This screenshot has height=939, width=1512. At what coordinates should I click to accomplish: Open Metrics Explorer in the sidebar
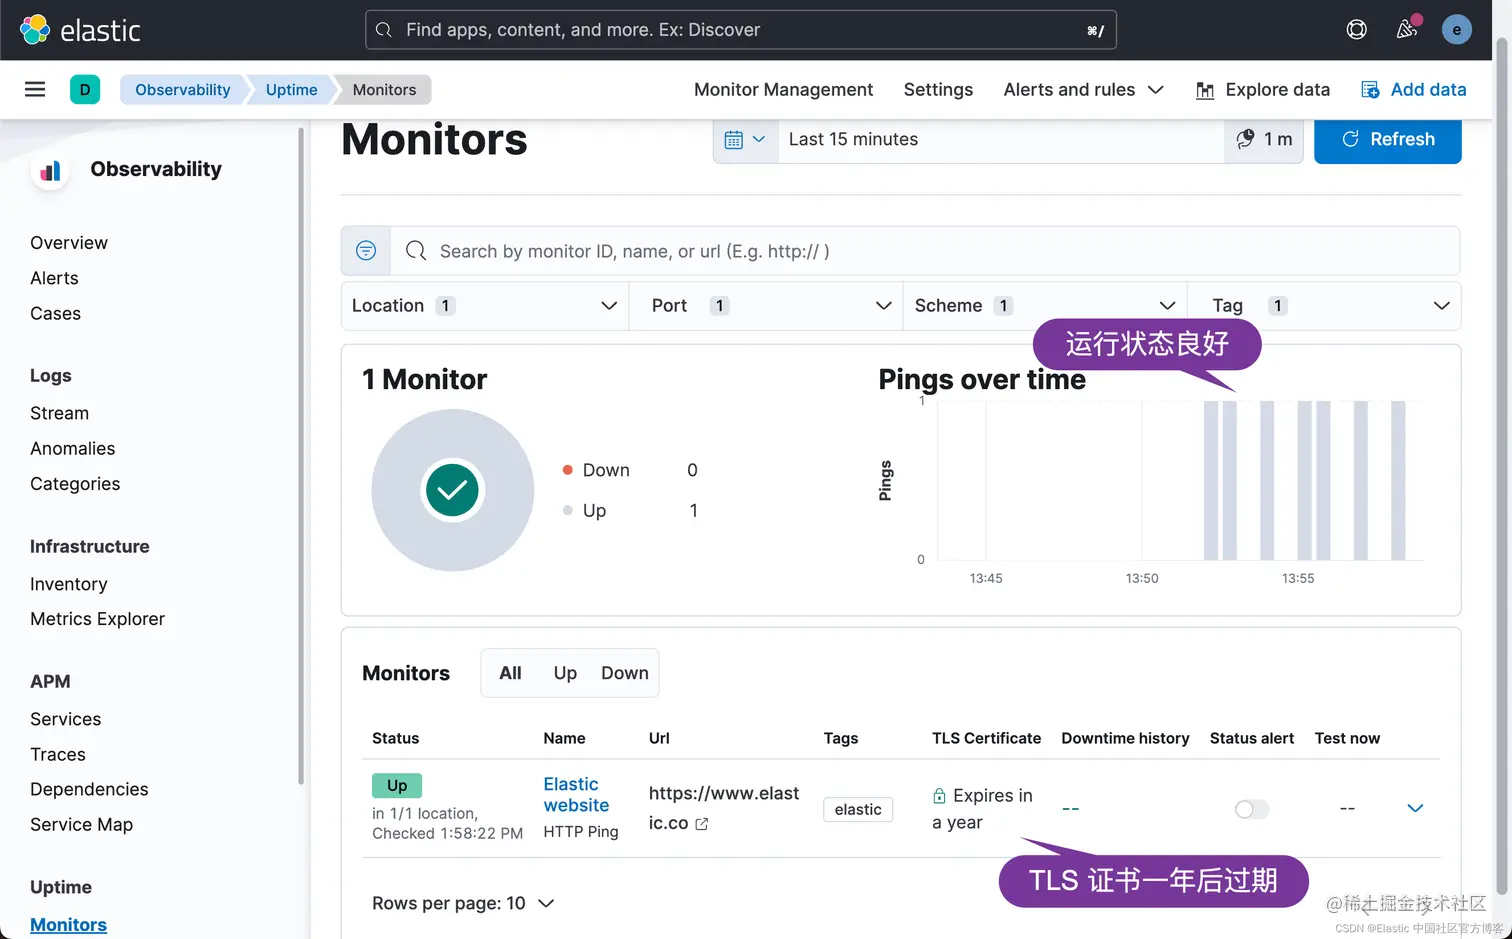pyautogui.click(x=97, y=619)
